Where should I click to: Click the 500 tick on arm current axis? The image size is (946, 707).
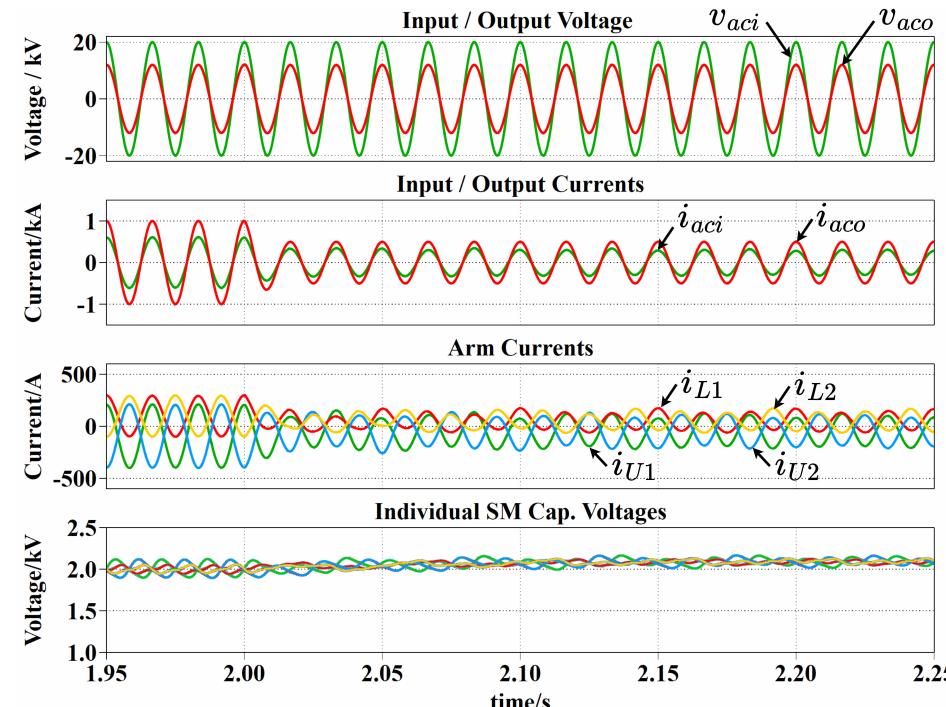pos(78,375)
